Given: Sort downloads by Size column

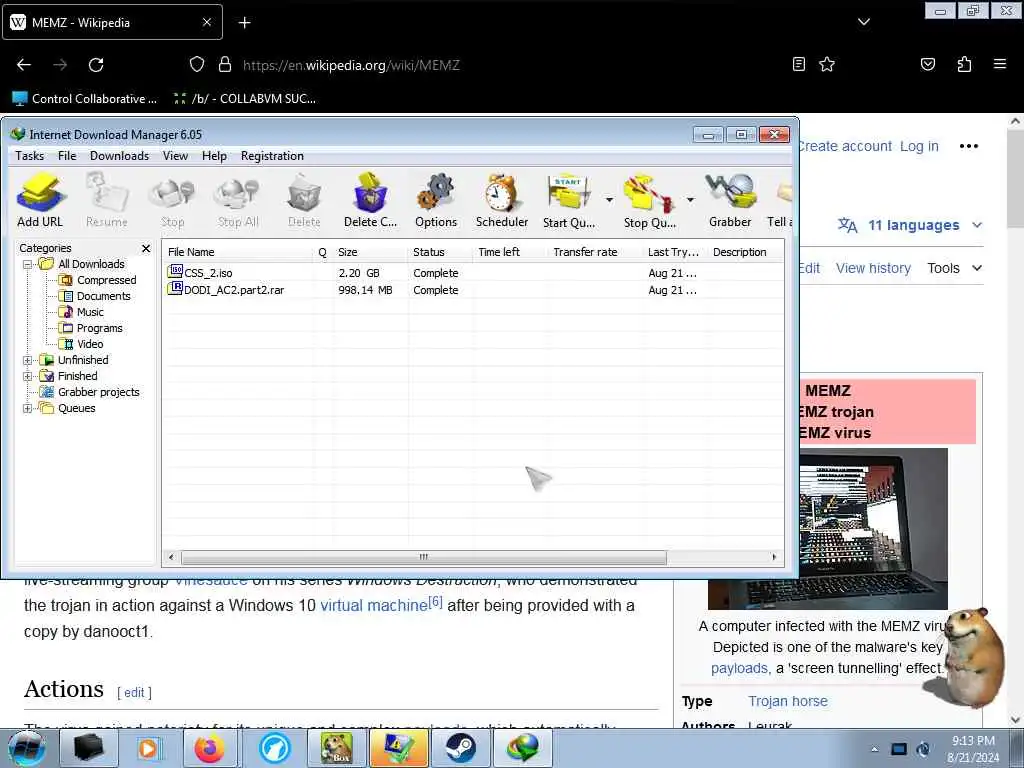Looking at the screenshot, I should [370, 252].
